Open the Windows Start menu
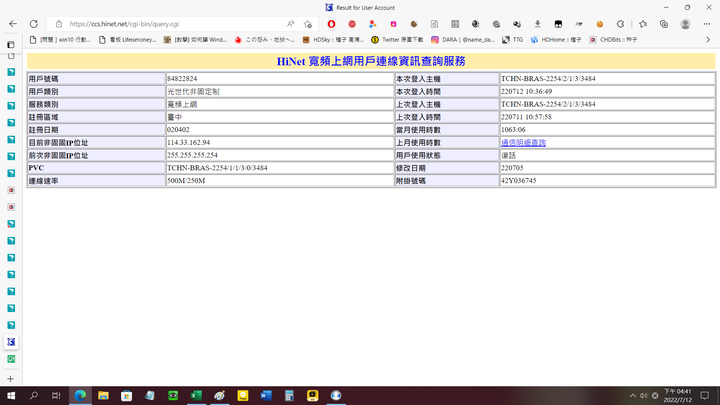This screenshot has height=405, width=720. [x=11, y=395]
